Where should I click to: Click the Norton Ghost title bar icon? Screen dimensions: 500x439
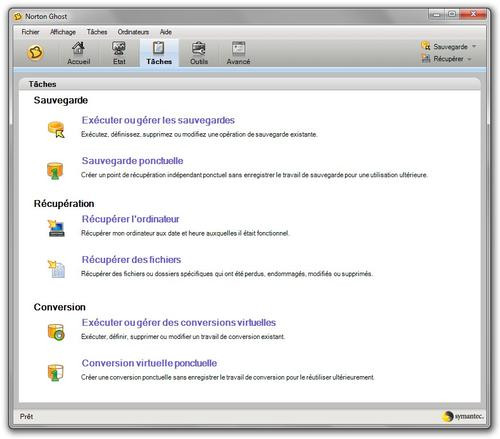point(18,16)
